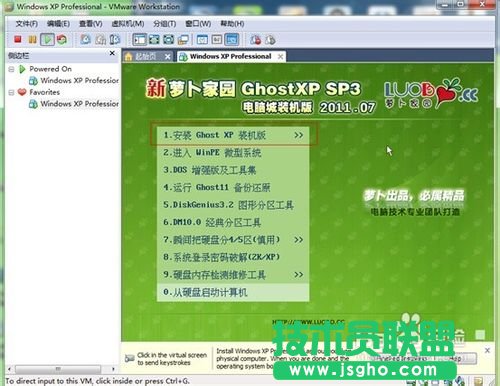
Task: Click the Suspend (pause) toolbar icon
Action: [32, 40]
